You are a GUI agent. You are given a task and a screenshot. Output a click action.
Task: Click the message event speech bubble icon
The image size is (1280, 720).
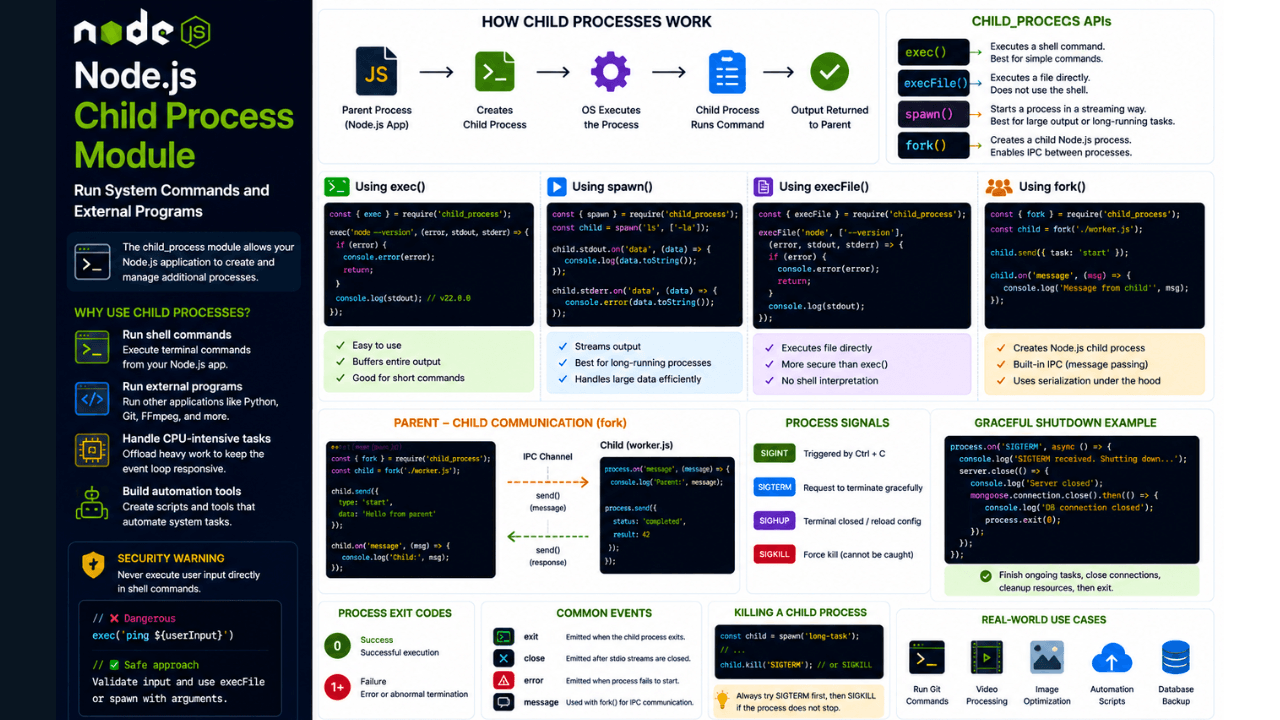(x=504, y=702)
